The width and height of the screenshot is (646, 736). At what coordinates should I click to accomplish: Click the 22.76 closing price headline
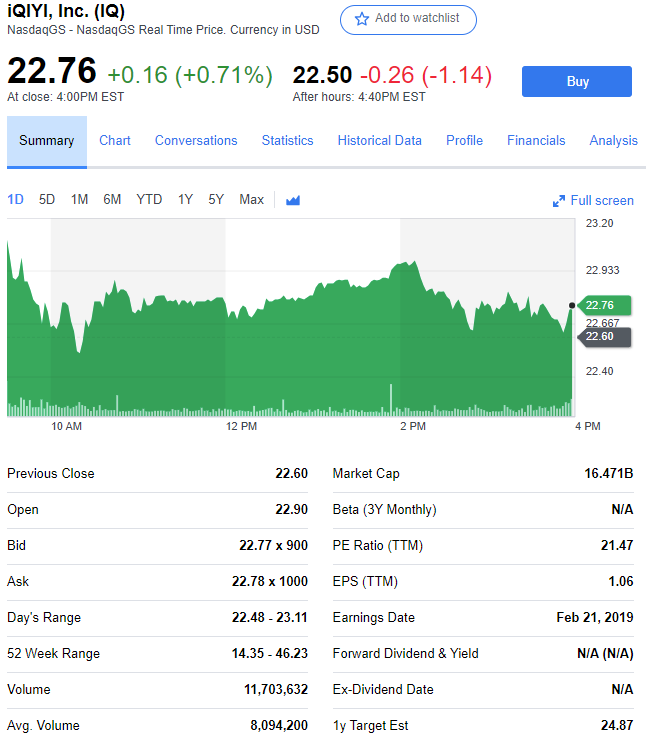pos(52,71)
